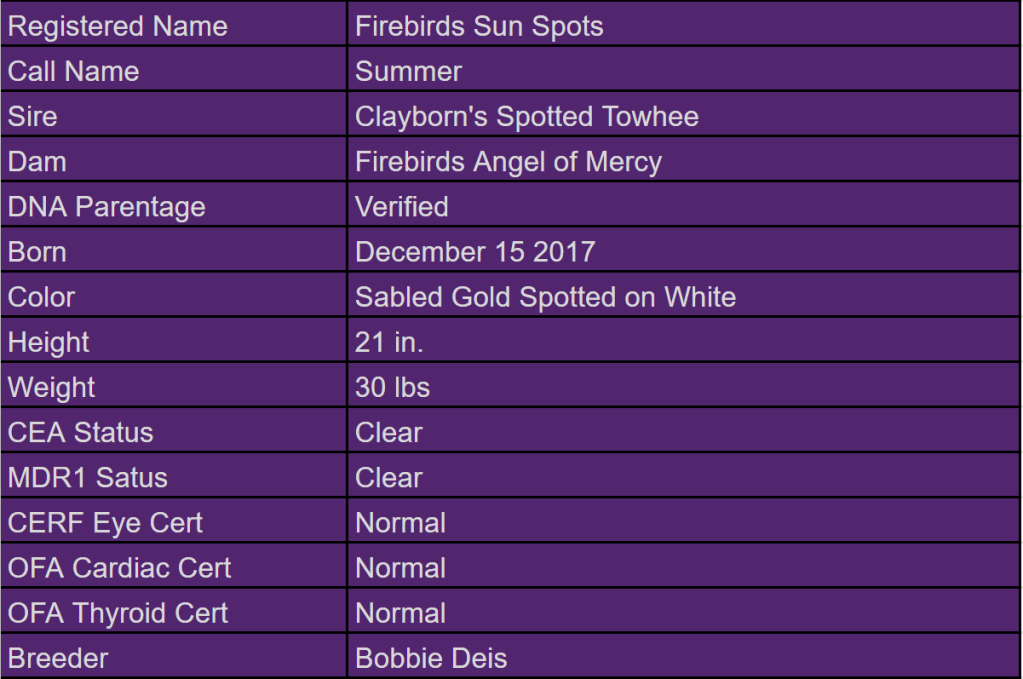
Task: Select 'Normal' in the OFA Cardiac Cert row
Action: (x=400, y=568)
